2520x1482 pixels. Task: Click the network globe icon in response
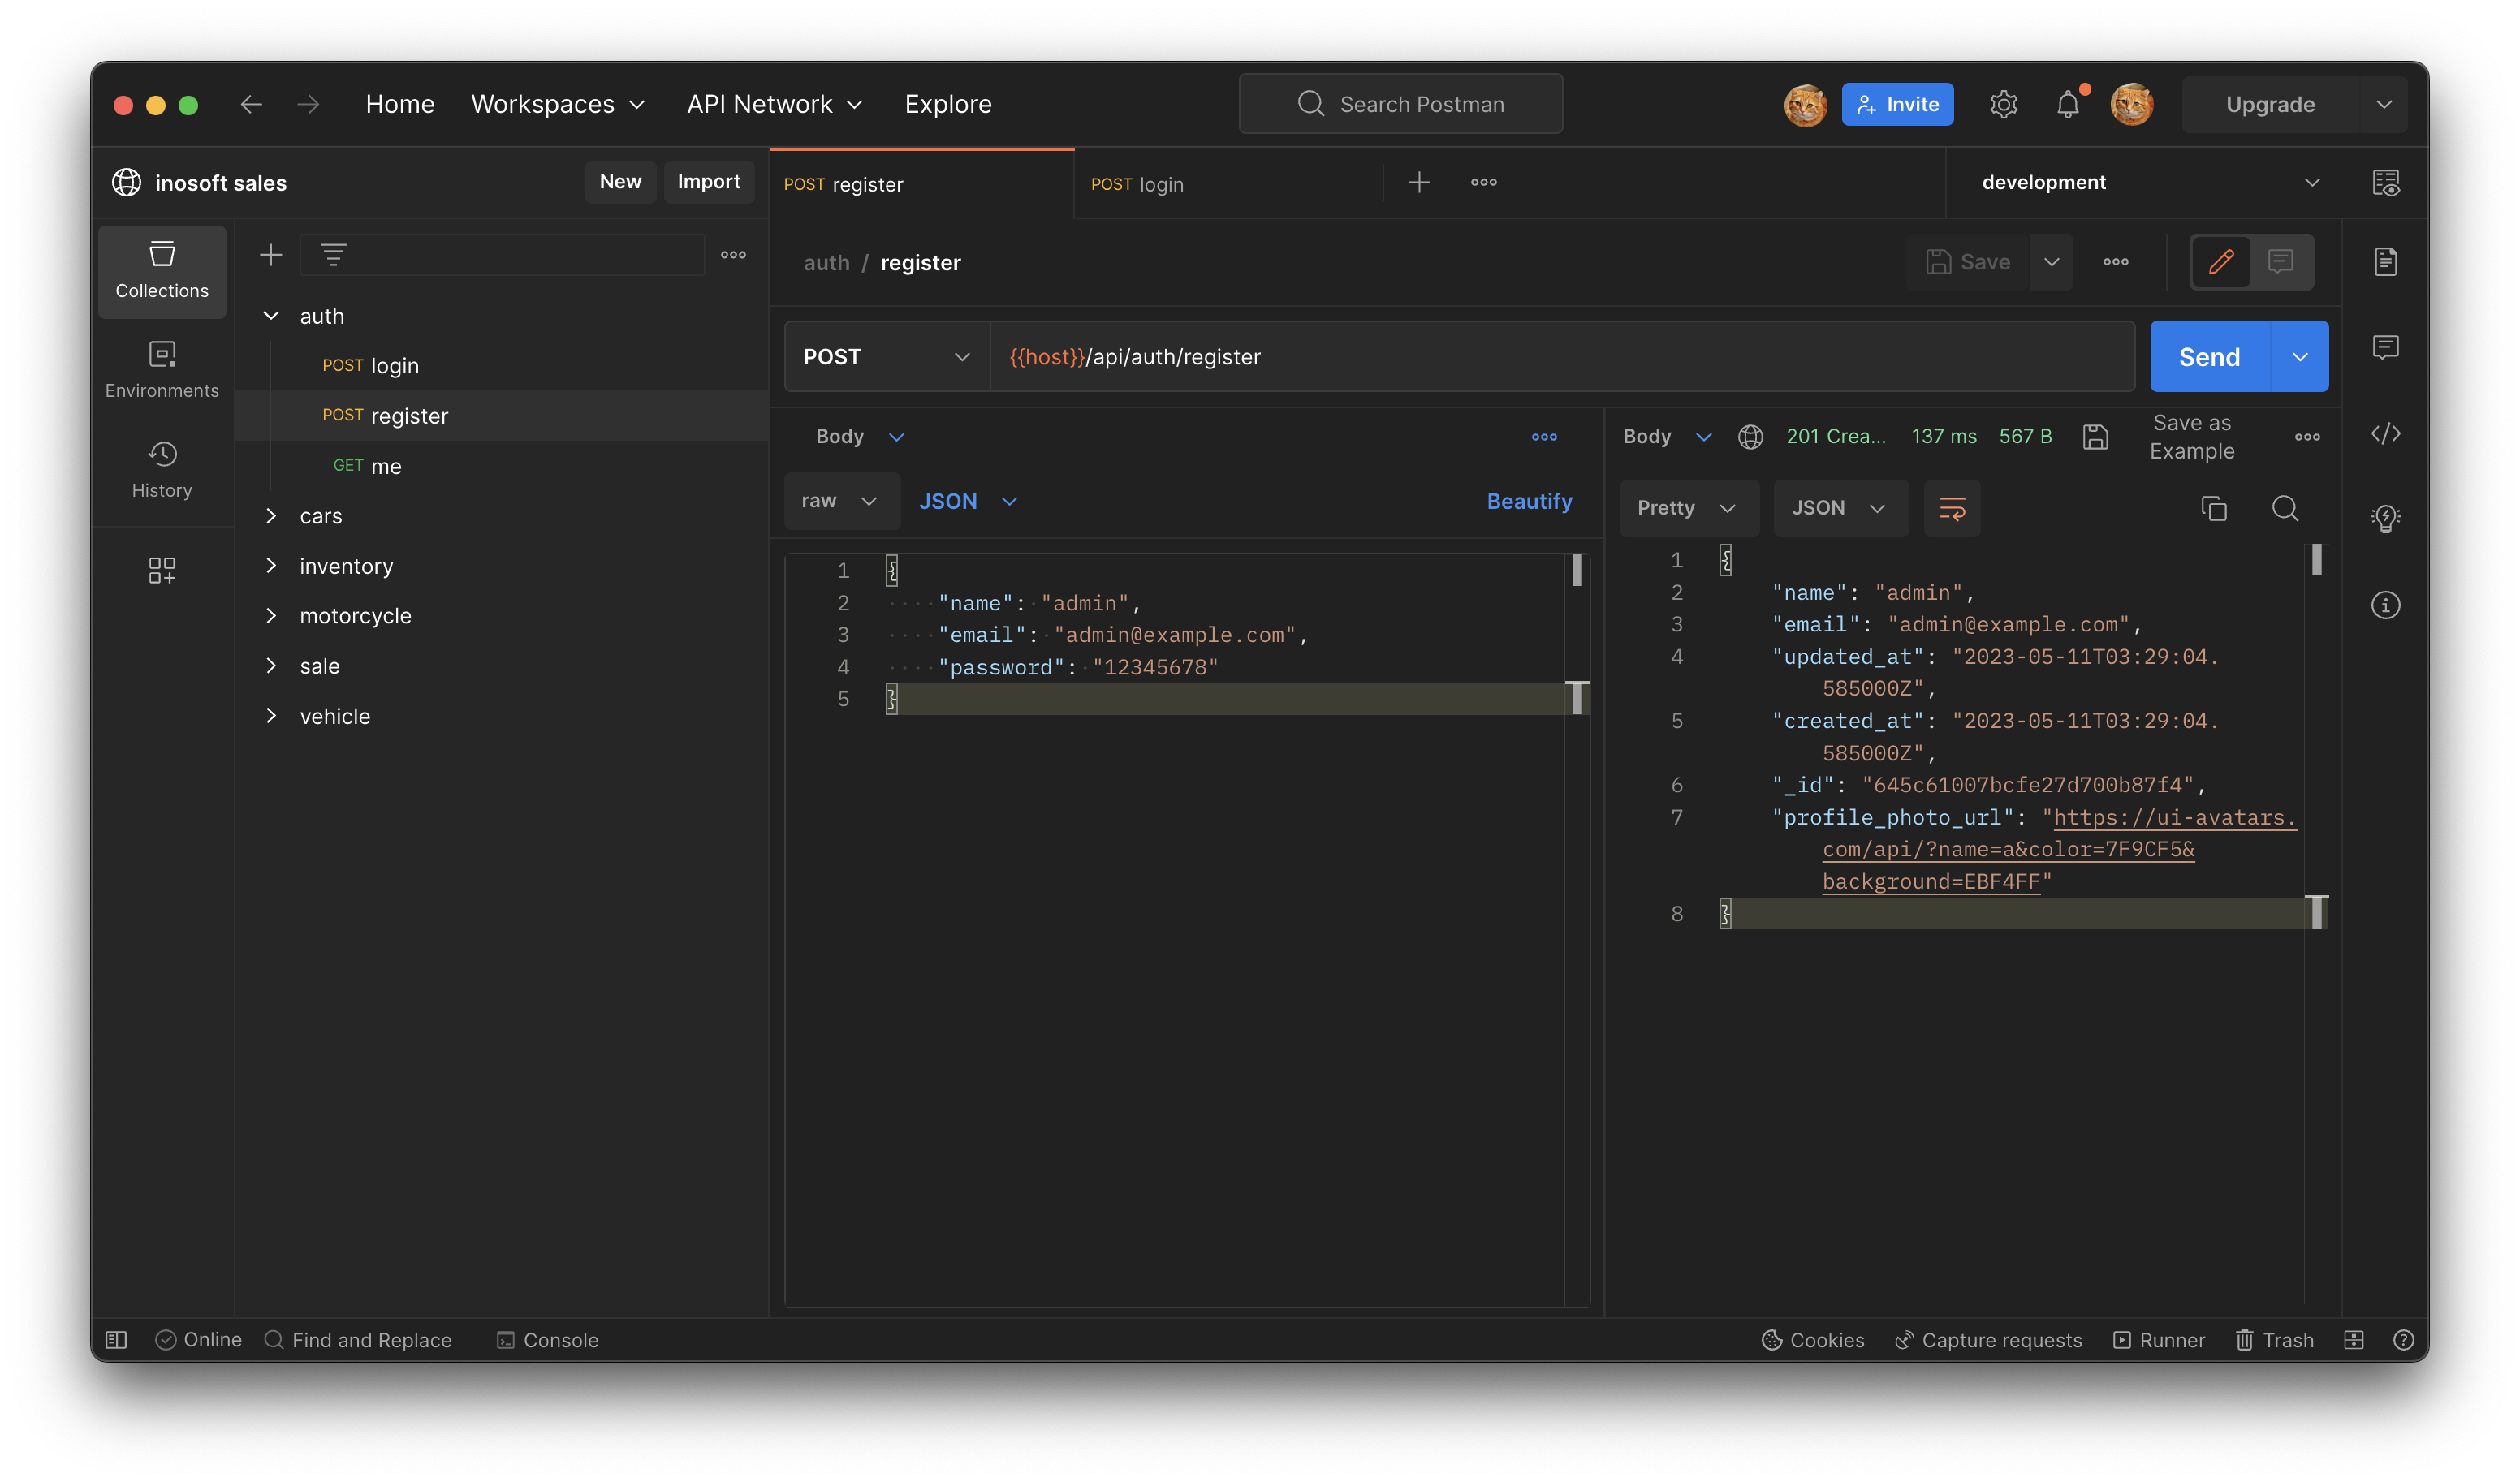click(1750, 437)
